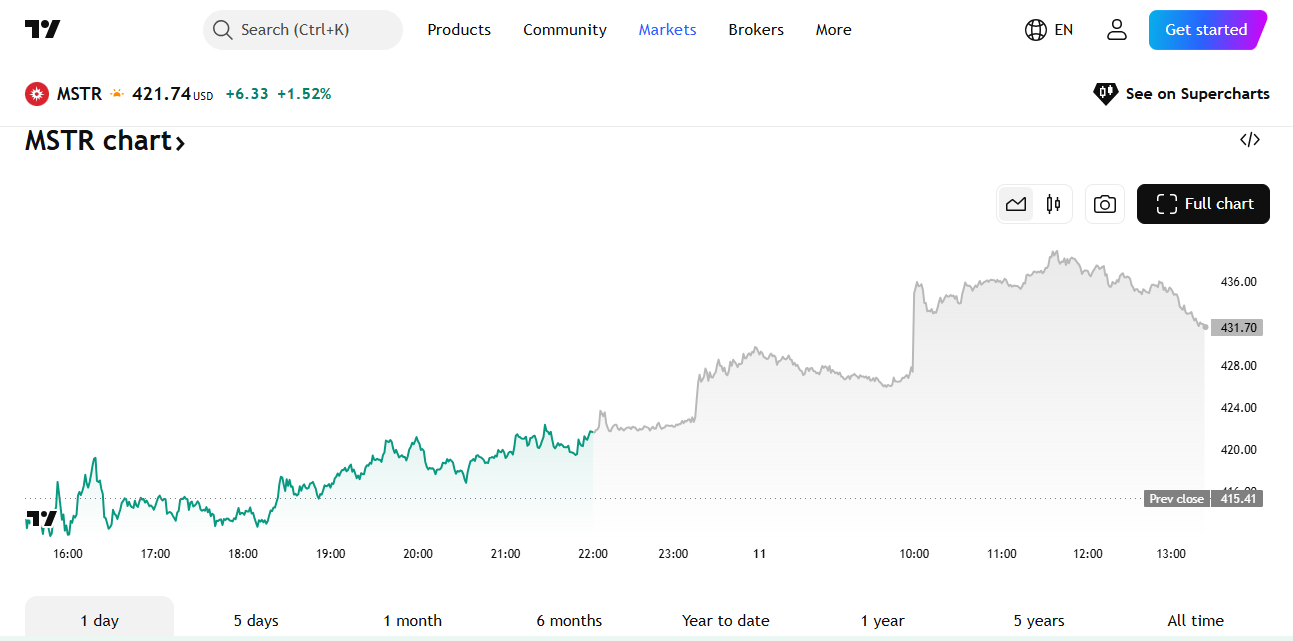
Task: Select the 1 day range tab
Action: [99, 619]
